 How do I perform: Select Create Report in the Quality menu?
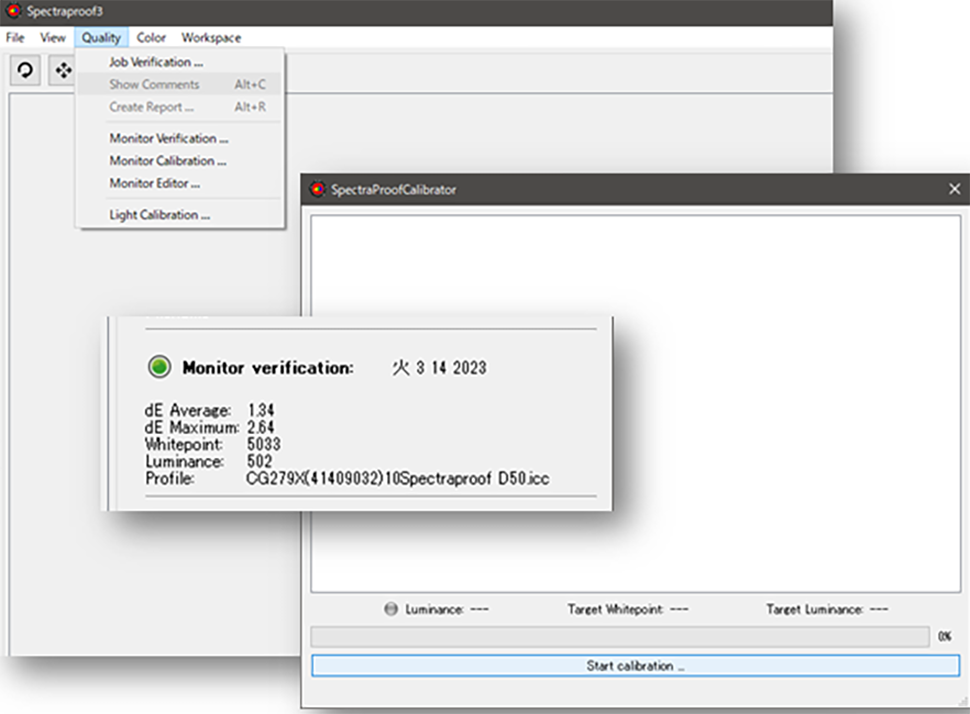(x=179, y=107)
